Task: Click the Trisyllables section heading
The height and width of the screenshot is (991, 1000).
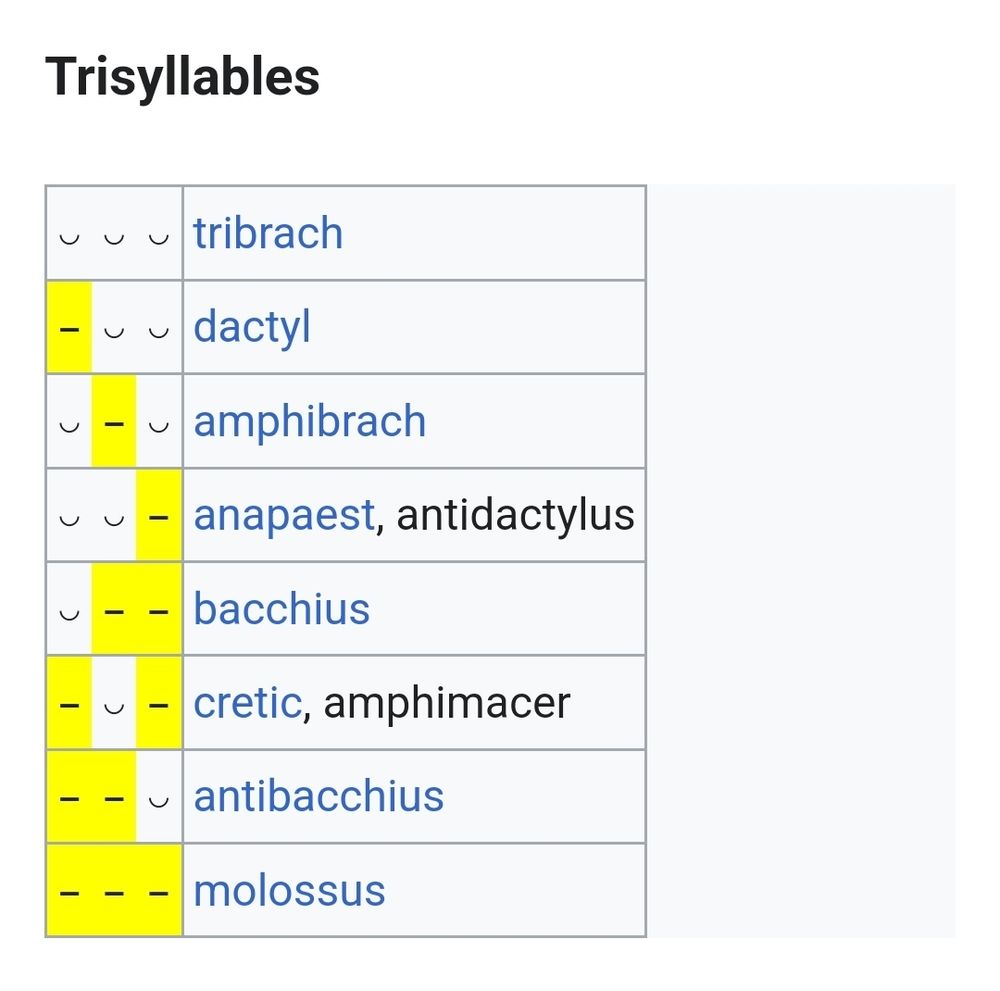Action: point(182,78)
